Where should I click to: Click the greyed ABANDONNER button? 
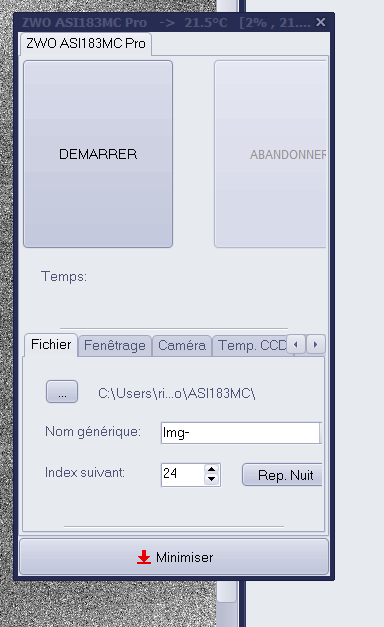pyautogui.click(x=270, y=154)
